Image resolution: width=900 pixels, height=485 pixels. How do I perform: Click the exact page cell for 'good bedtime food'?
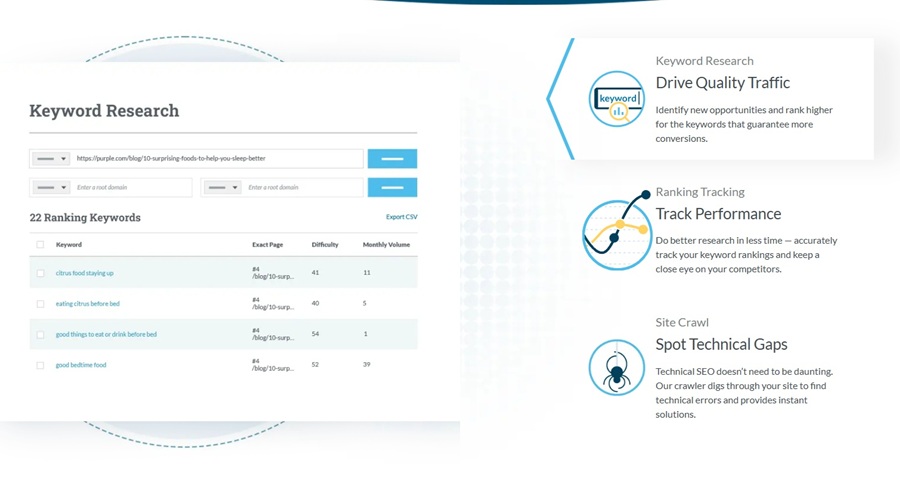pyautogui.click(x=273, y=364)
